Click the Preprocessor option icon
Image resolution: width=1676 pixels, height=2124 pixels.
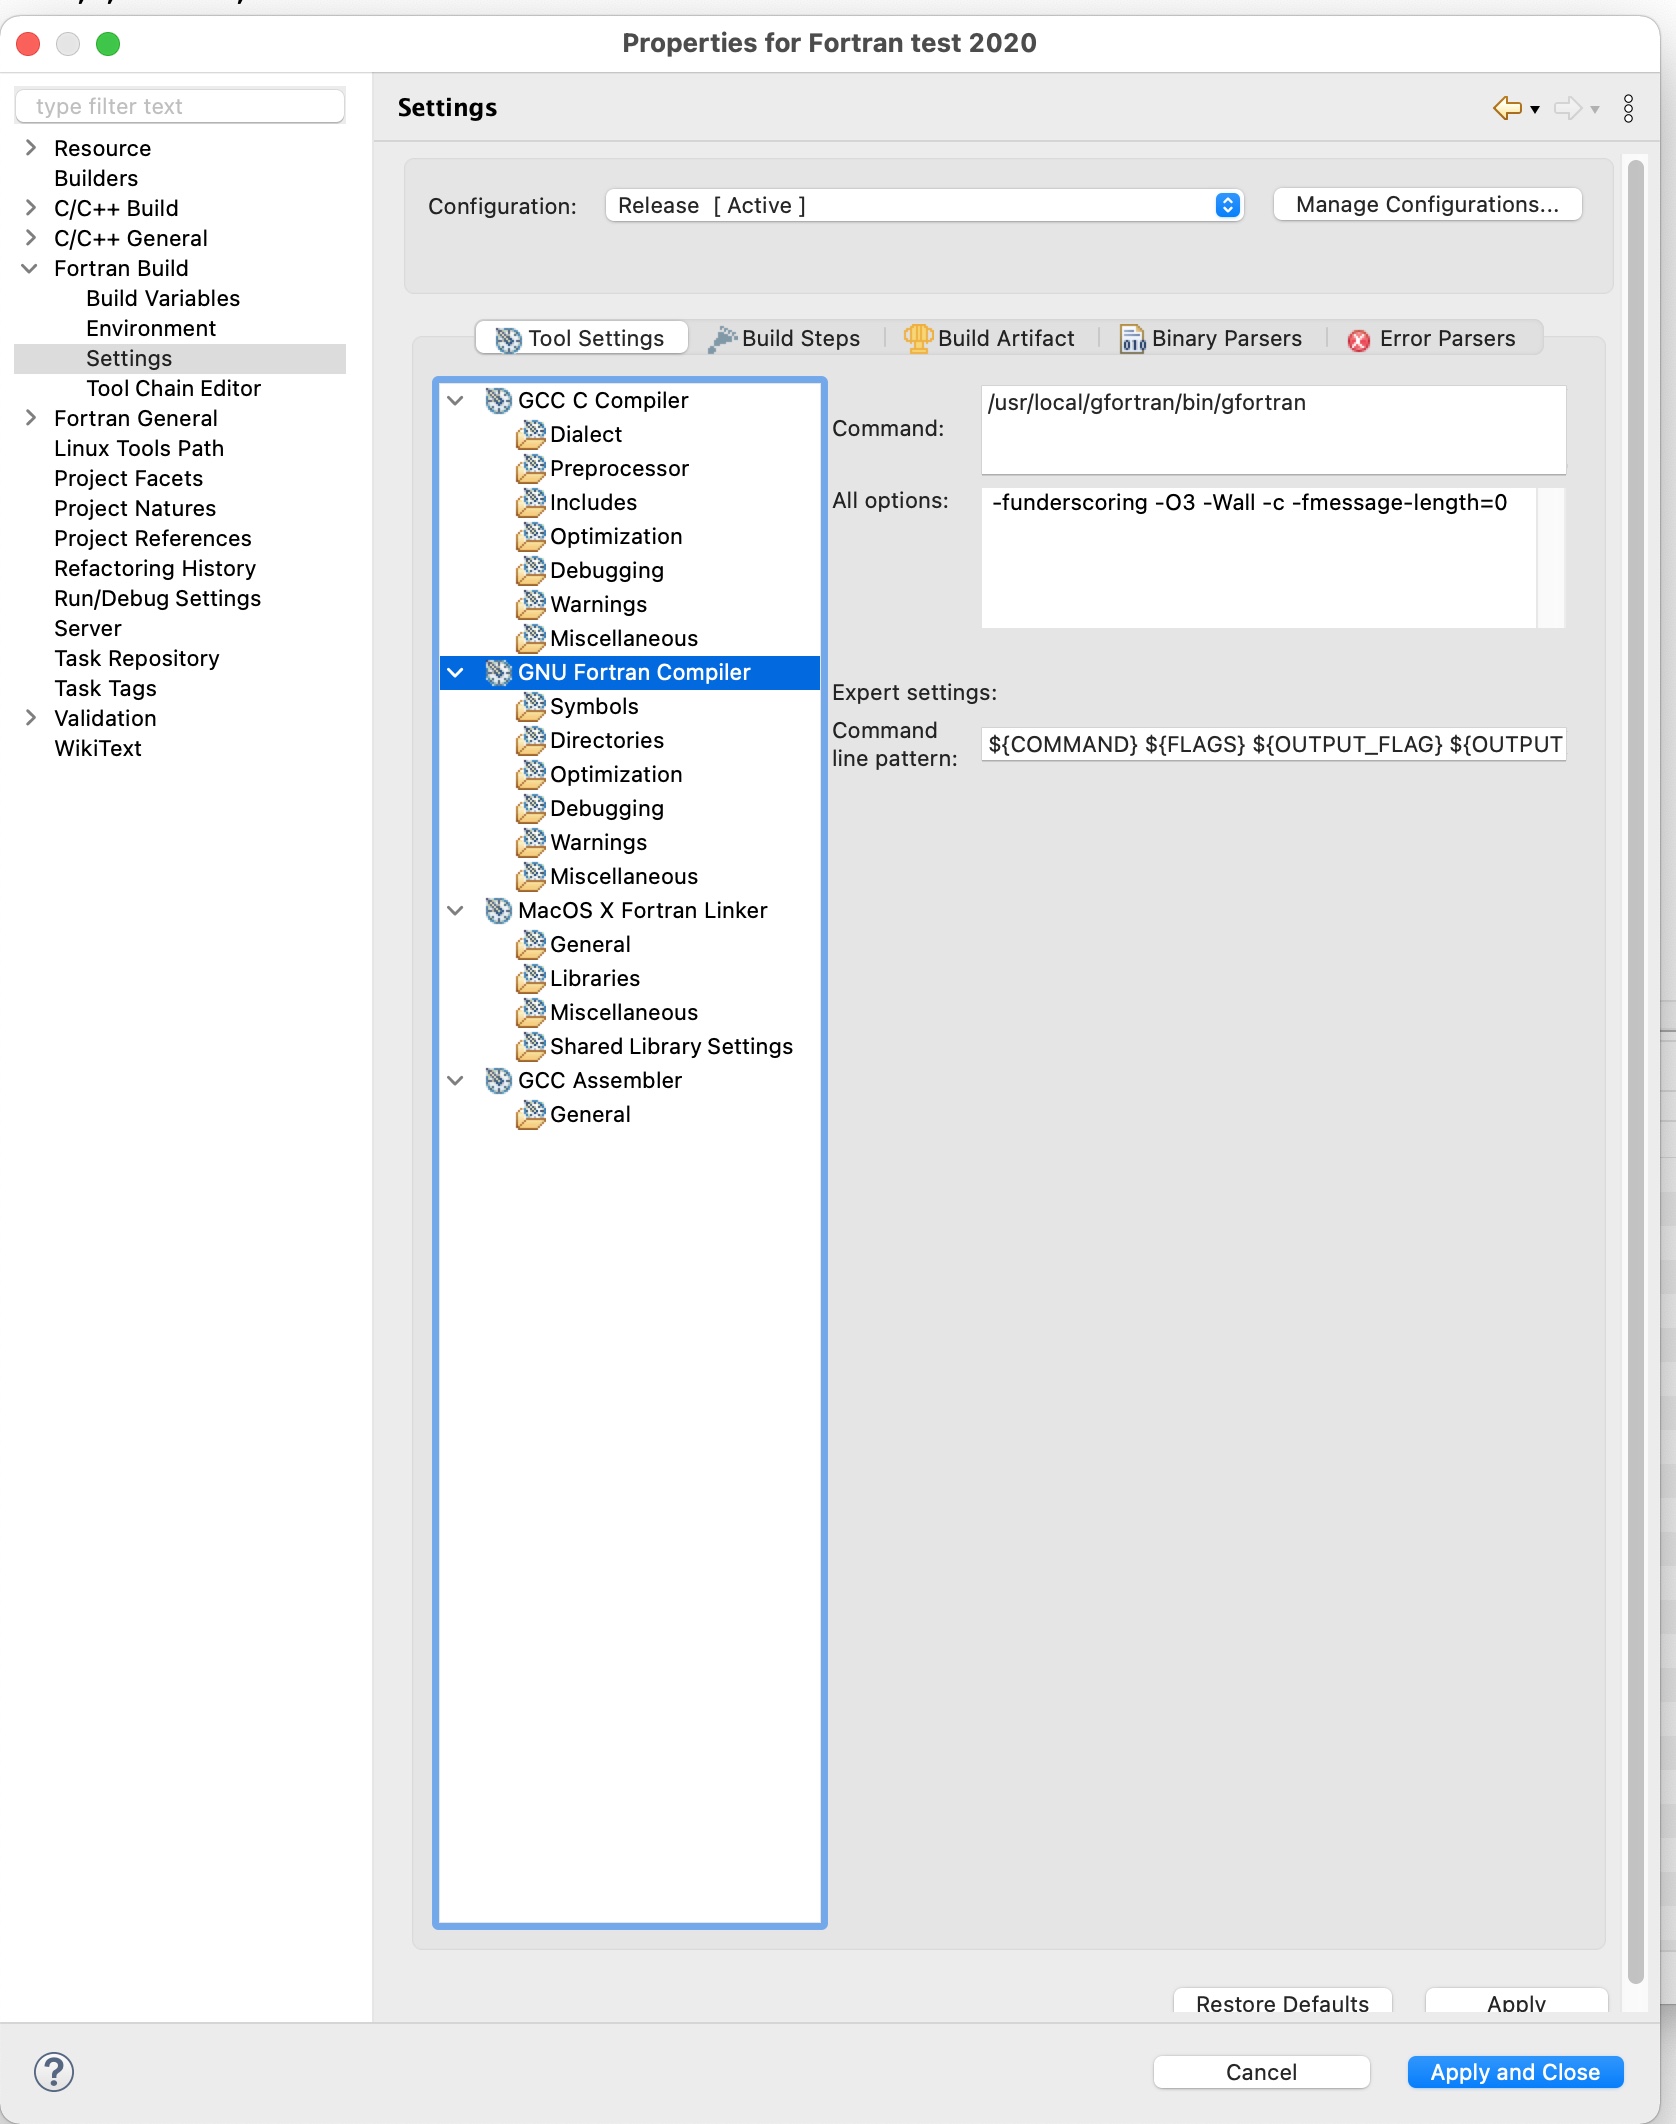tap(531, 468)
